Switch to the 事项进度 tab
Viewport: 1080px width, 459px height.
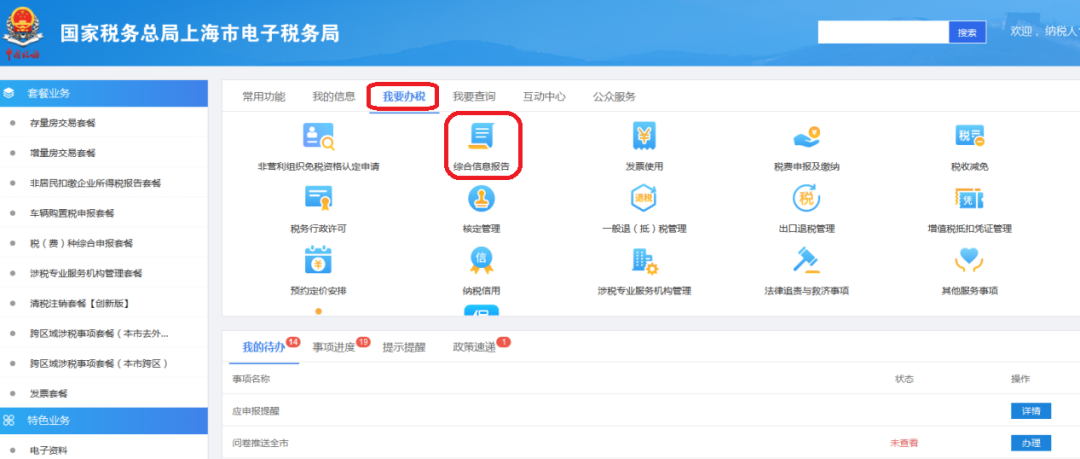click(x=334, y=347)
